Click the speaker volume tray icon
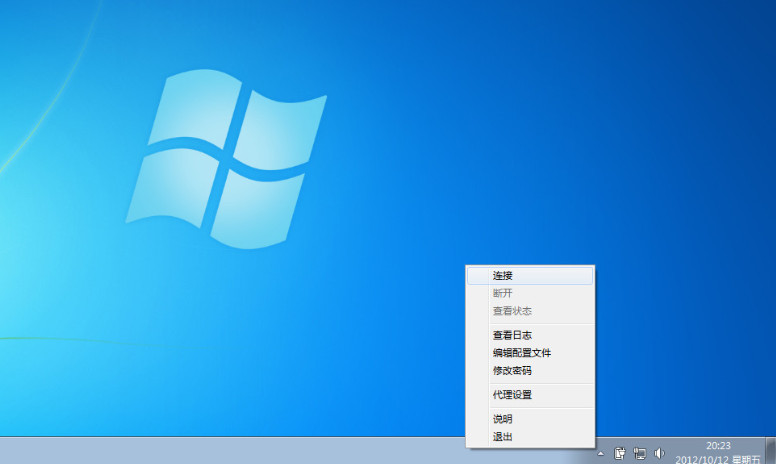776x464 pixels. pos(659,453)
